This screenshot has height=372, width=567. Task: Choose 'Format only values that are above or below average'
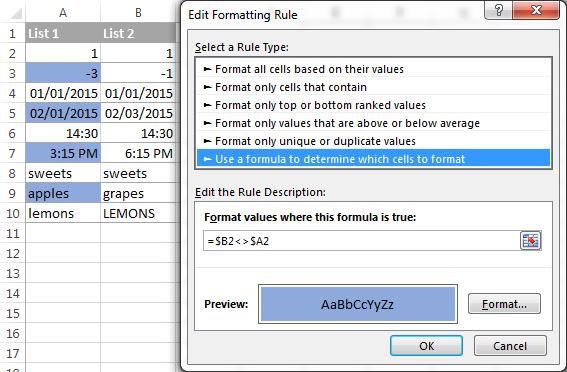(373, 123)
